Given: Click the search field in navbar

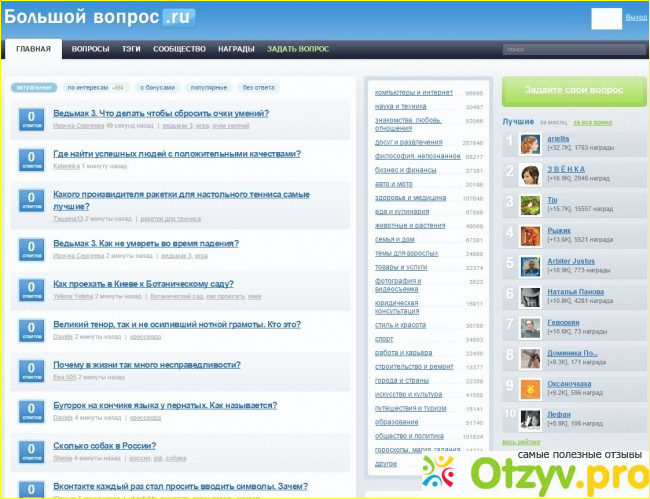Looking at the screenshot, I should pyautogui.click(x=570, y=49).
